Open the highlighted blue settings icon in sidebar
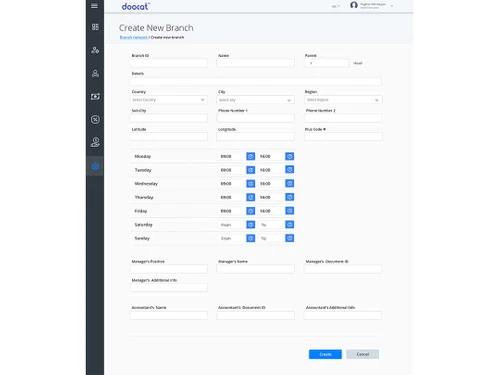The height and width of the screenshot is (375, 500). [x=95, y=166]
